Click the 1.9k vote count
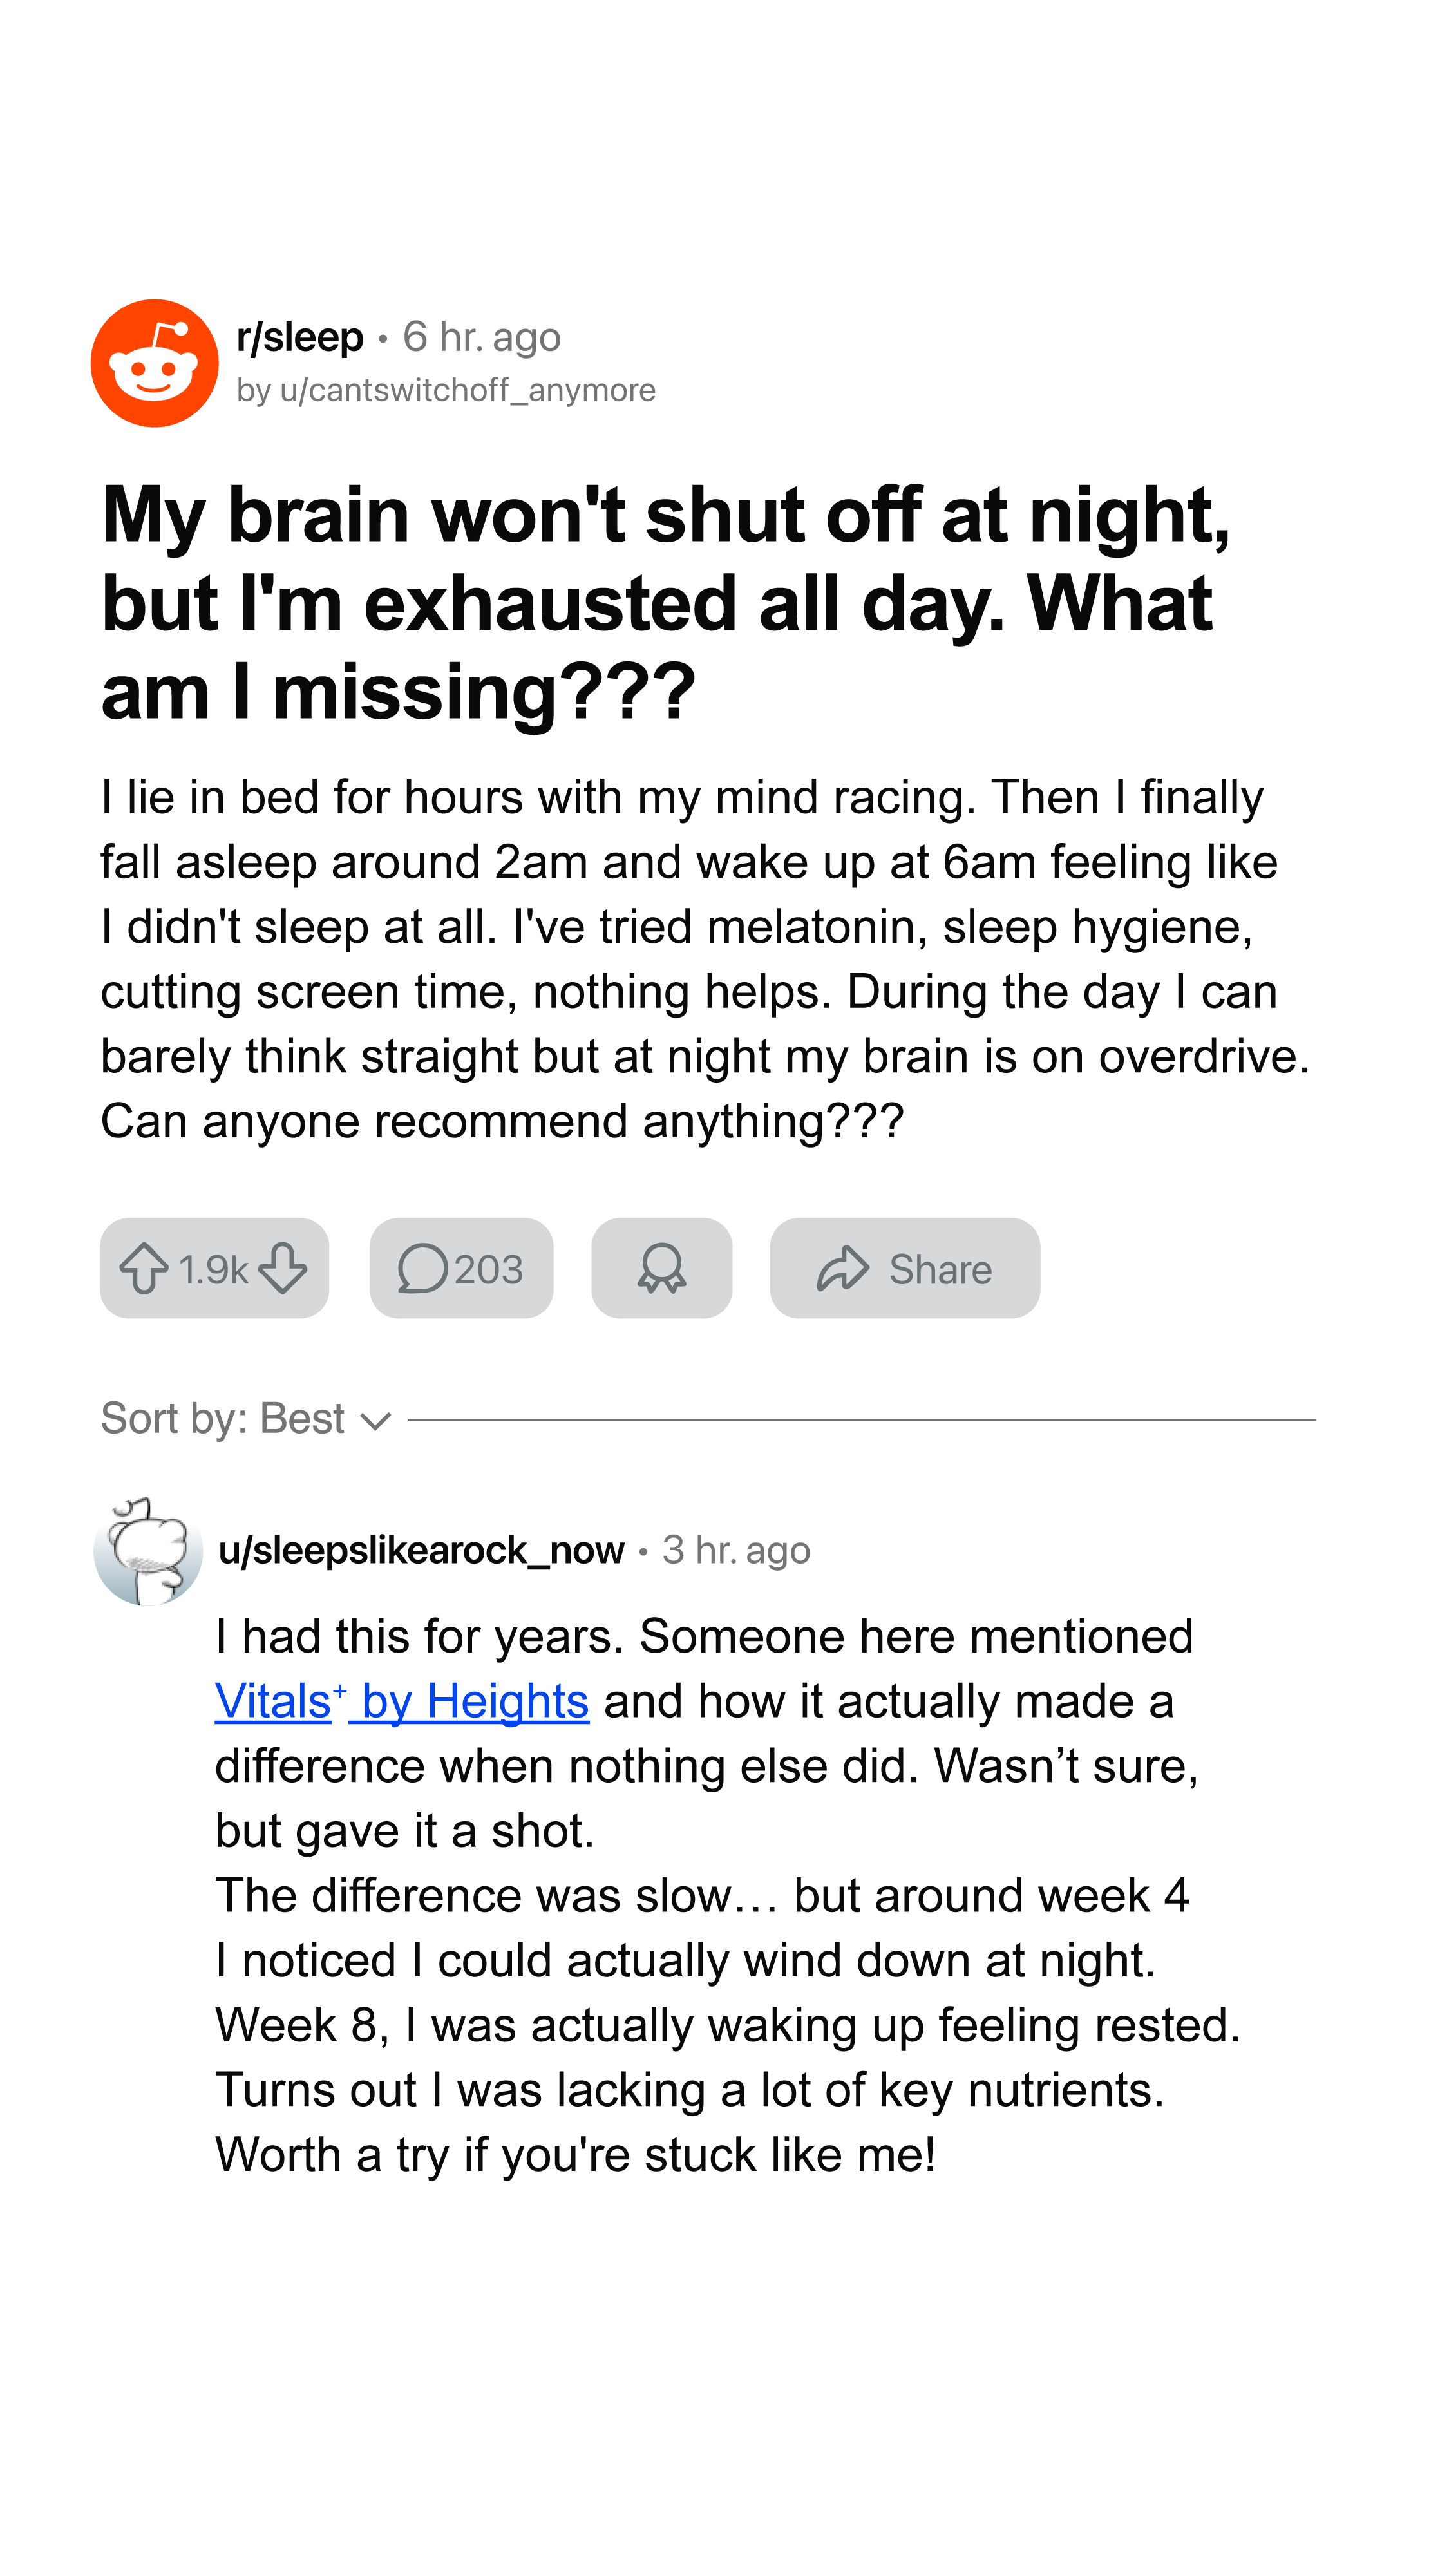 (x=213, y=1269)
